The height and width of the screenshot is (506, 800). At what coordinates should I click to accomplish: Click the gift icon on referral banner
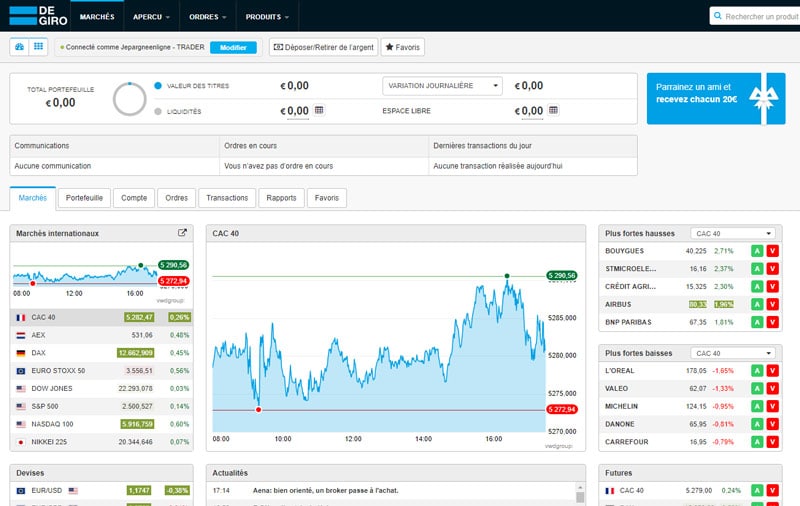[x=763, y=98]
